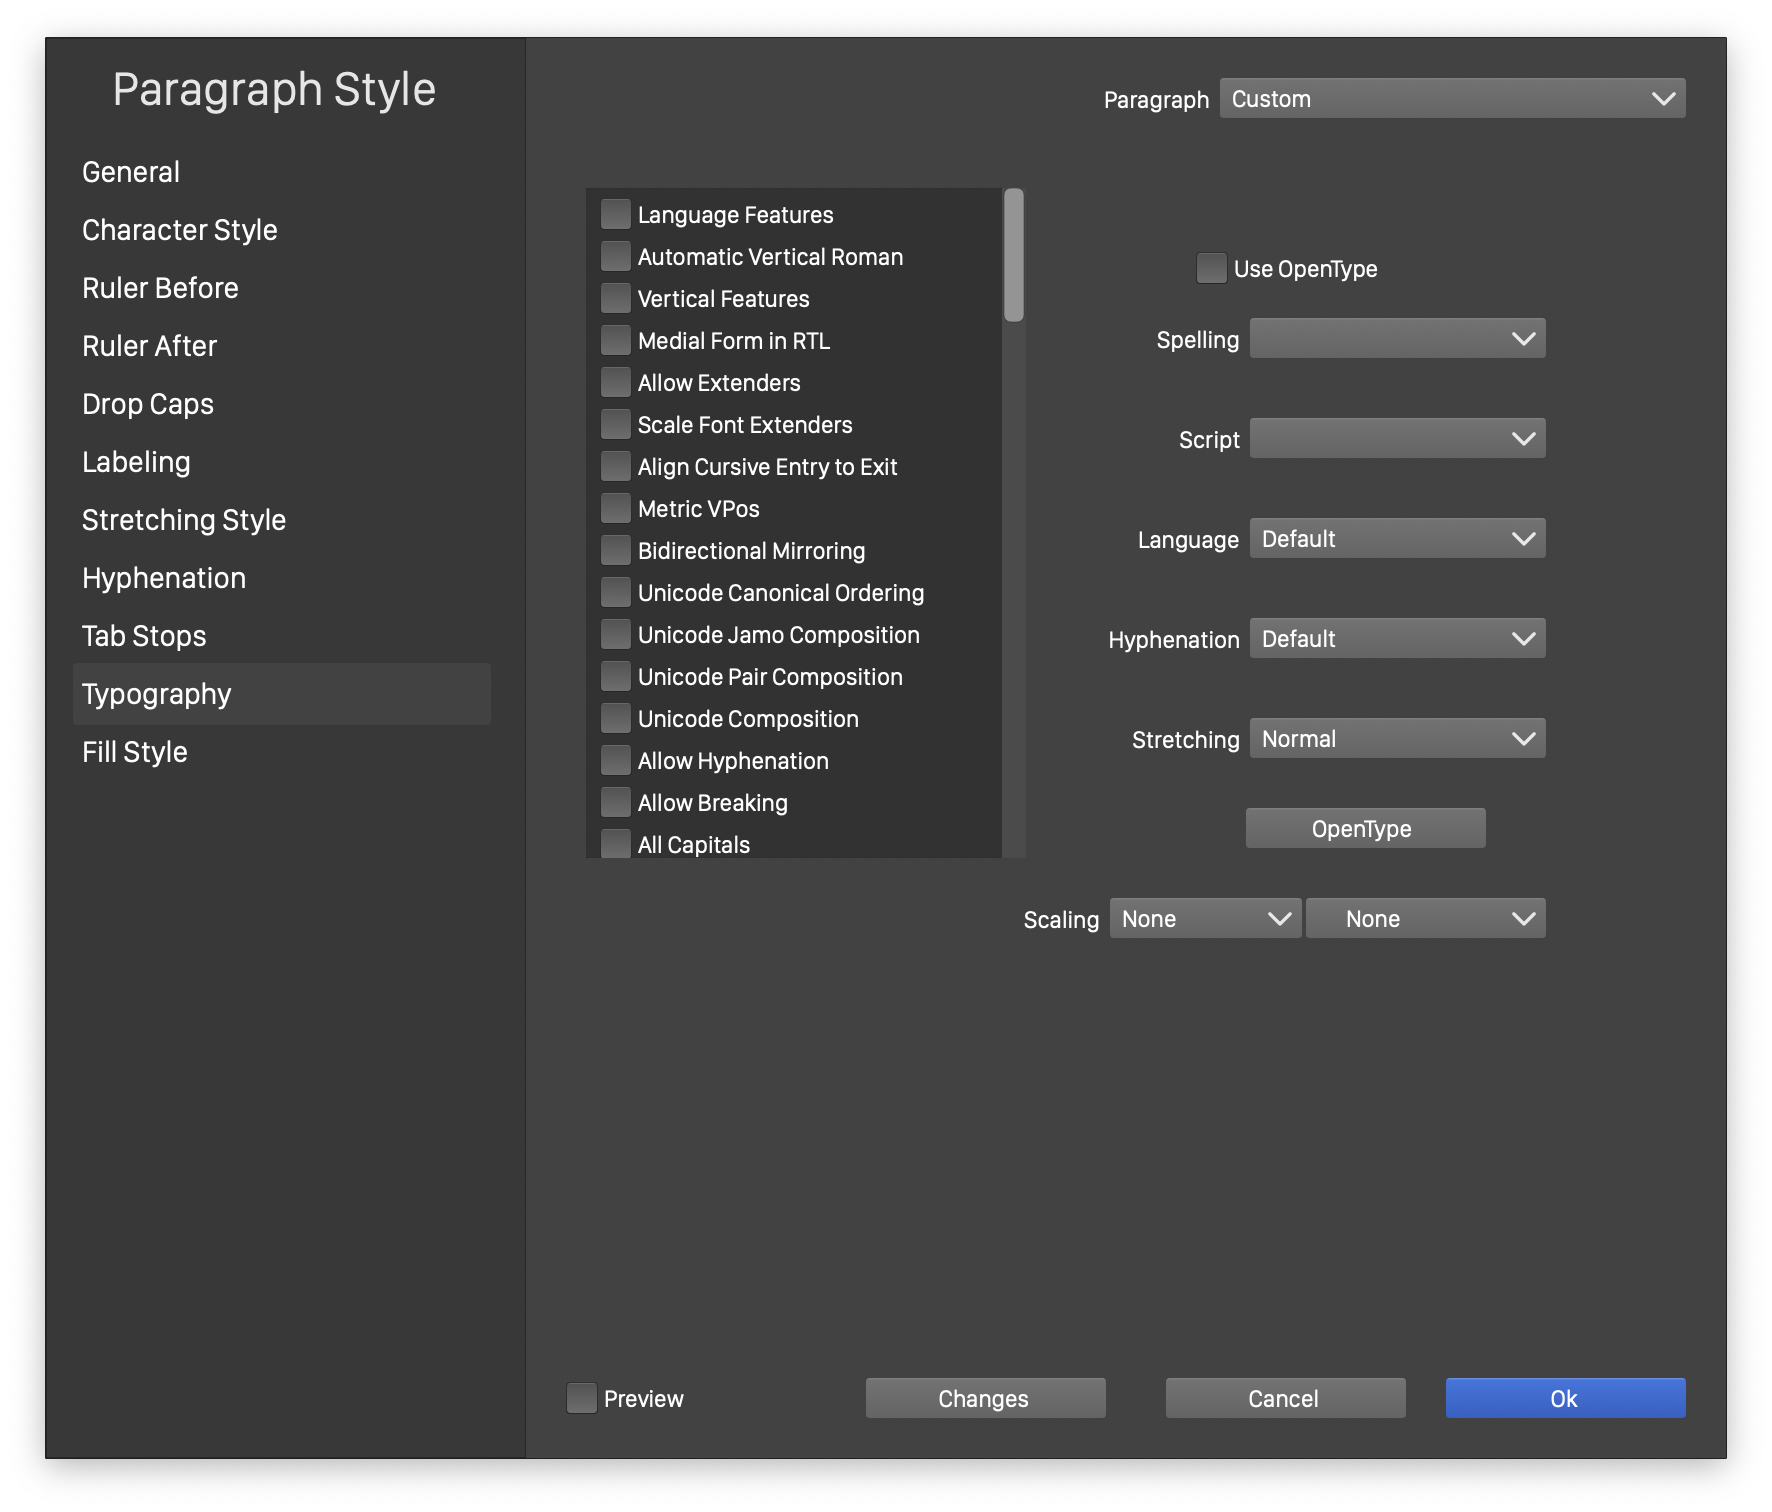Click the features list scrollbar thumb
This screenshot has height=1512, width=1772.
click(1013, 256)
